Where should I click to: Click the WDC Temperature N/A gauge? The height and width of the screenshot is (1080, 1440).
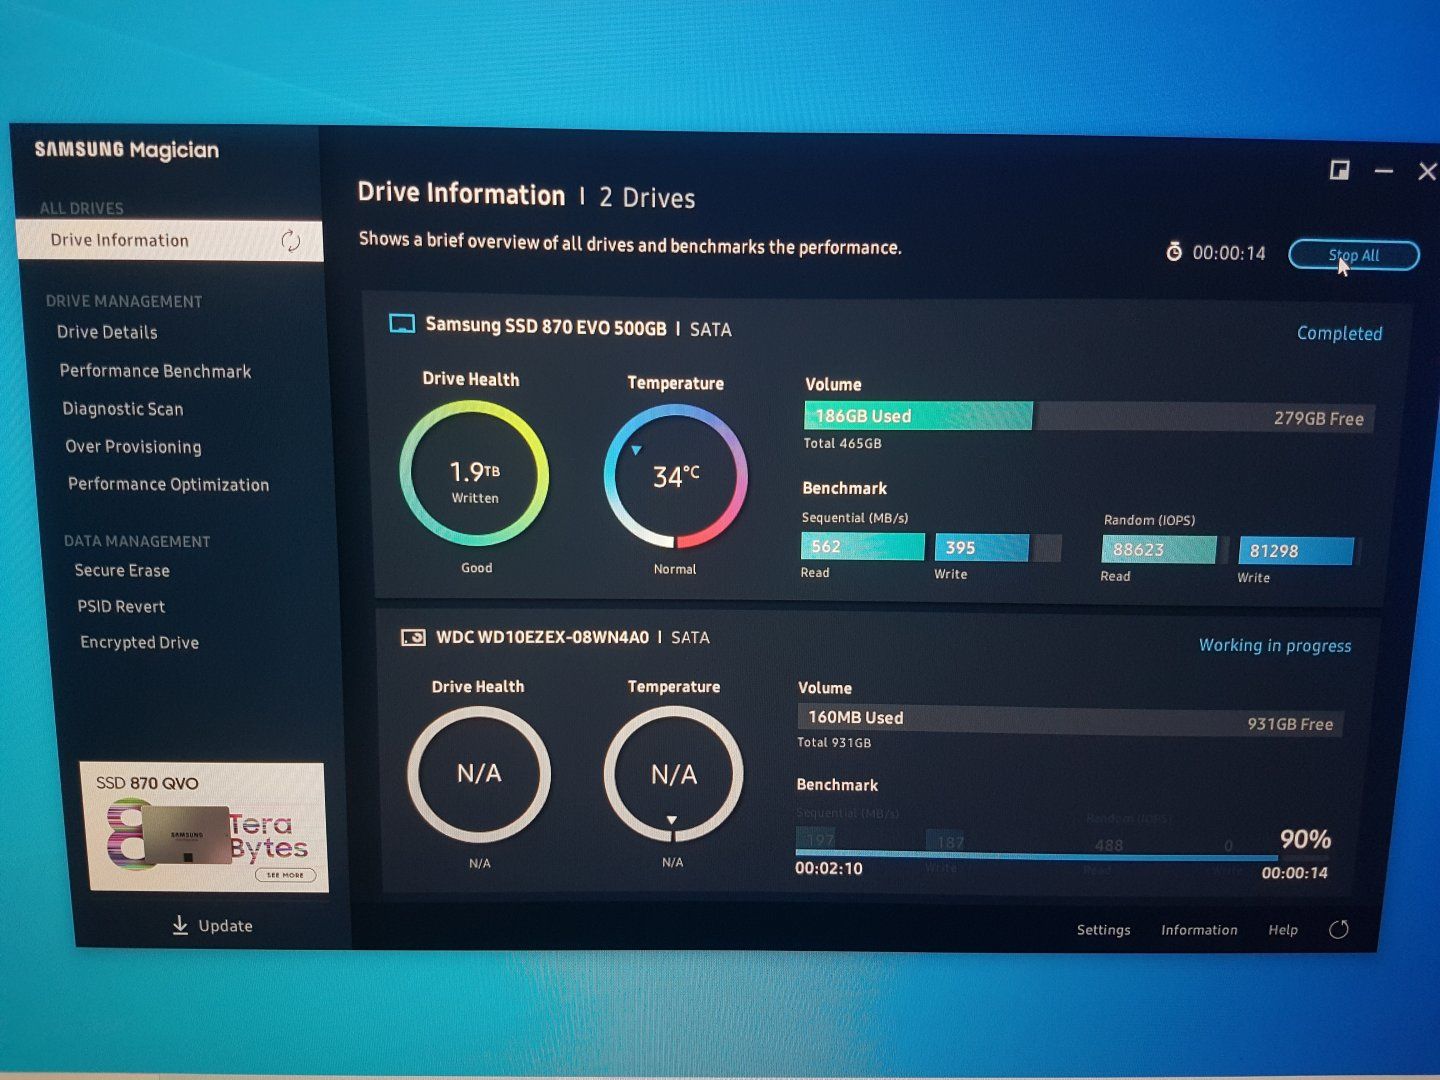673,774
